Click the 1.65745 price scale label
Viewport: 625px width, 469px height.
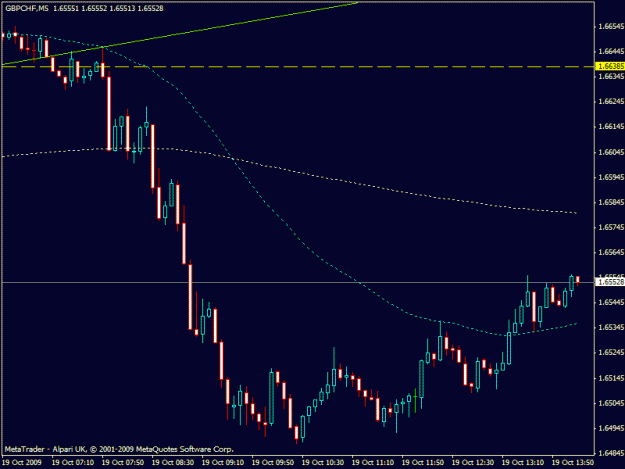coord(611,227)
